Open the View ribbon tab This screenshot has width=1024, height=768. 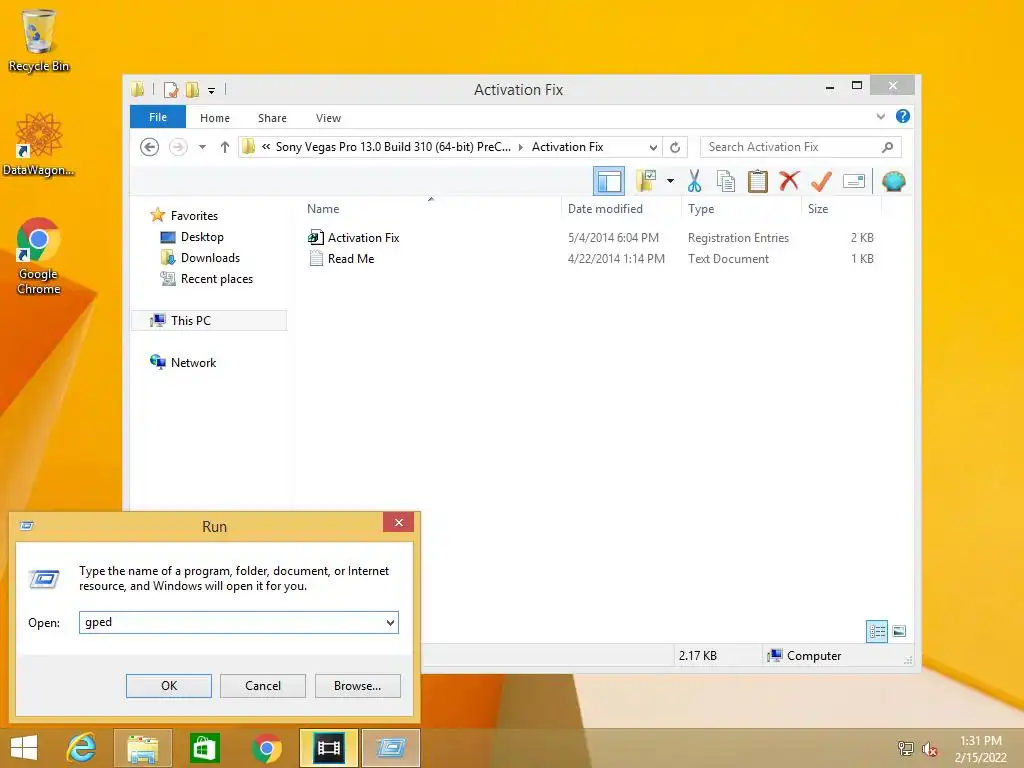click(x=328, y=118)
